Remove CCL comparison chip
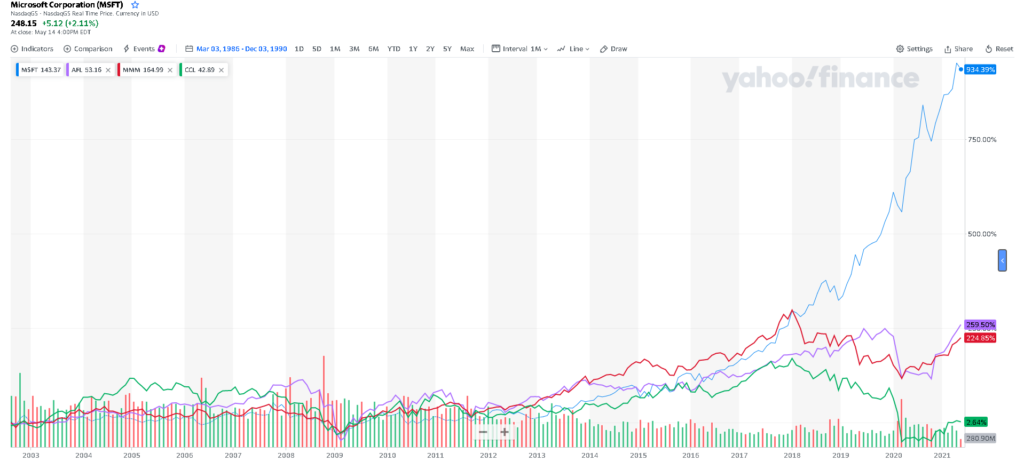 [222, 69]
